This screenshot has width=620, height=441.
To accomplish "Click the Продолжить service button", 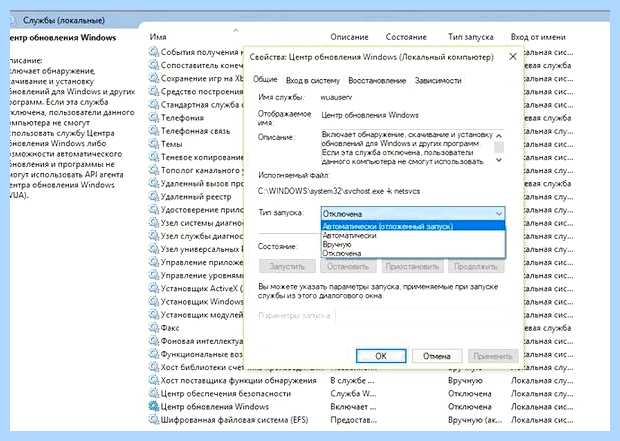I will (x=476, y=267).
